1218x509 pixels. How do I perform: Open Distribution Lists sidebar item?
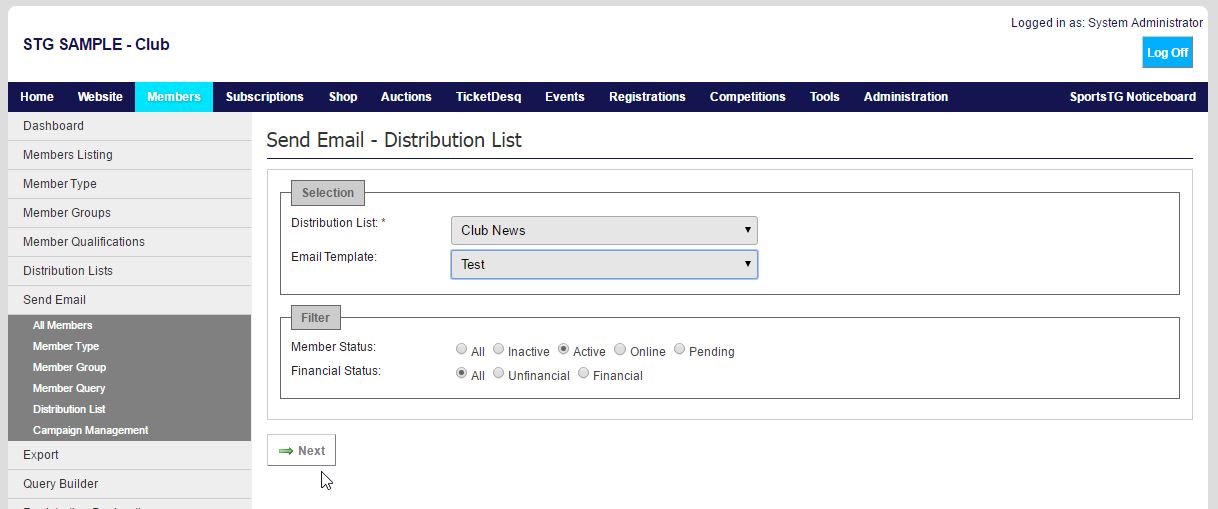pyautogui.click(x=129, y=271)
